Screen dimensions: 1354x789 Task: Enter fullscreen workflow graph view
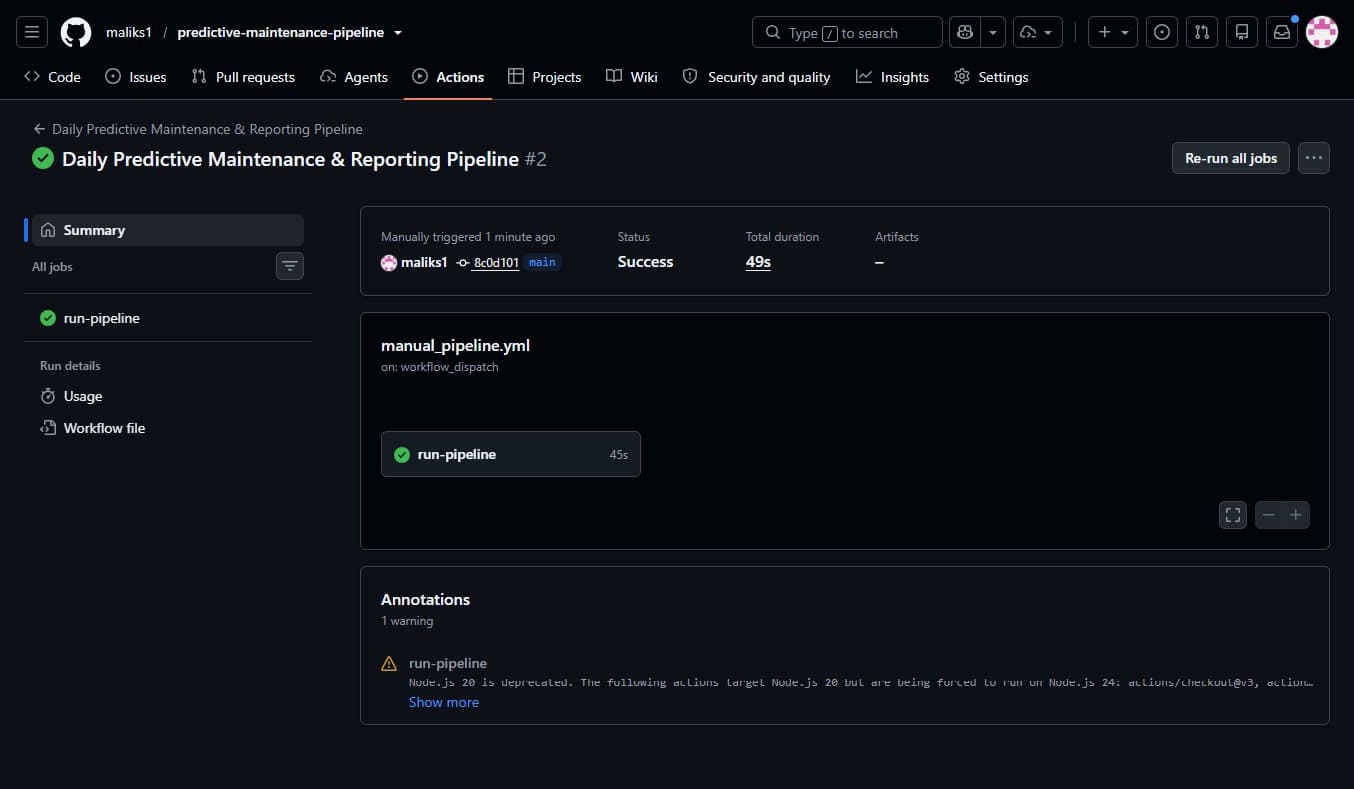point(1233,515)
